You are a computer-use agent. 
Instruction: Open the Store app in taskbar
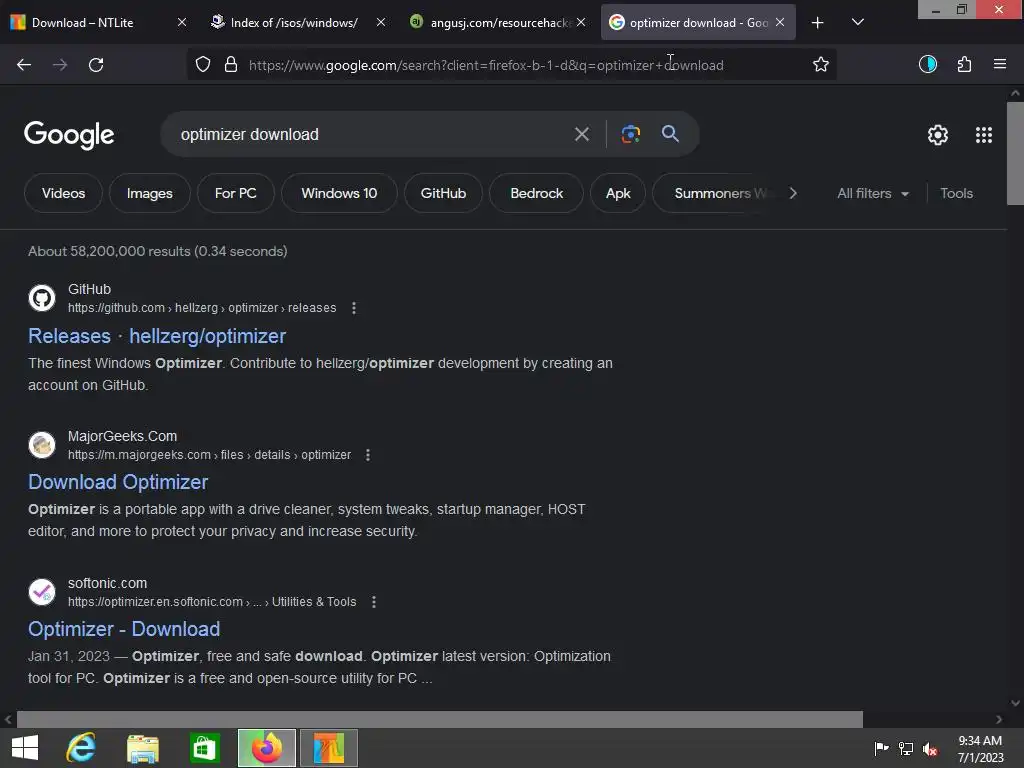(204, 748)
